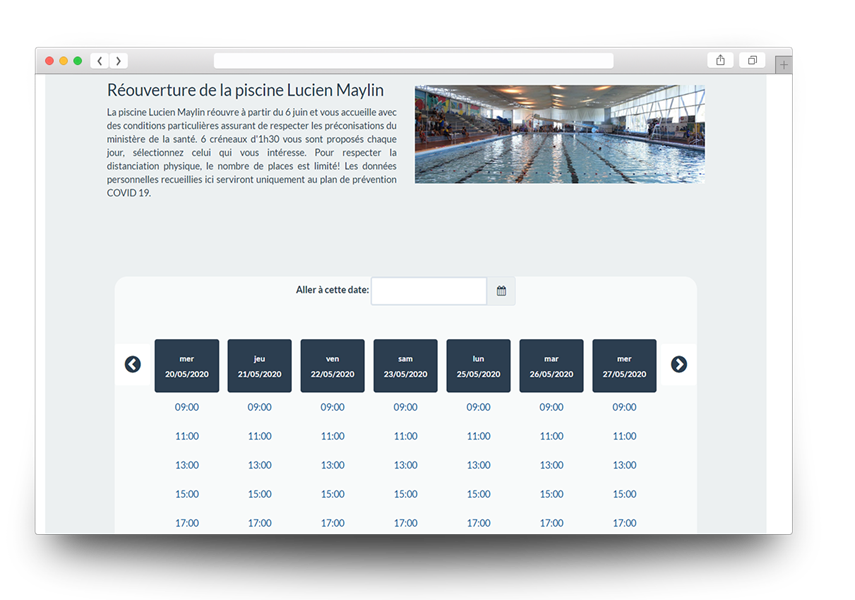Book the 15:00 slot on 20/05/2020

pyautogui.click(x=186, y=494)
